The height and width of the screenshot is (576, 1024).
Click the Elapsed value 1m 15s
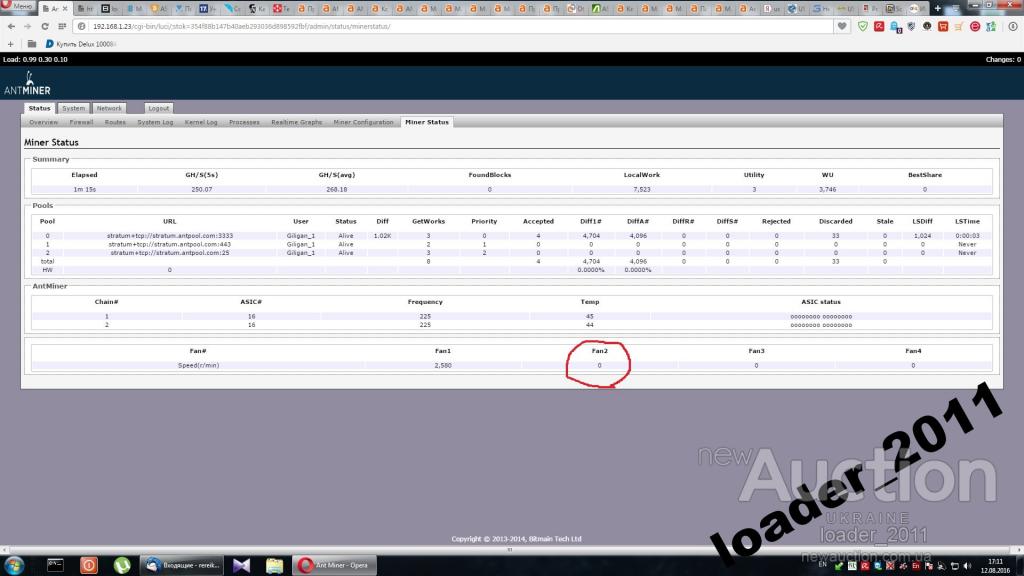[85, 189]
